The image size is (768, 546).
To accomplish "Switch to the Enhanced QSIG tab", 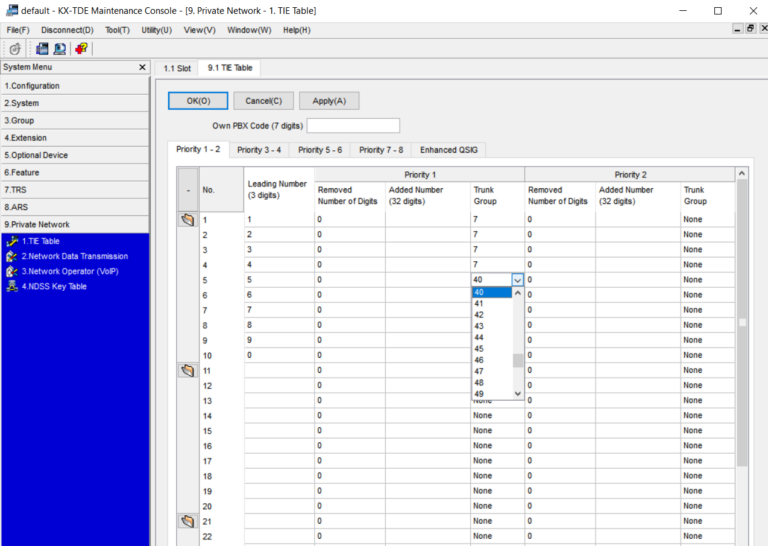I will (x=452, y=149).
